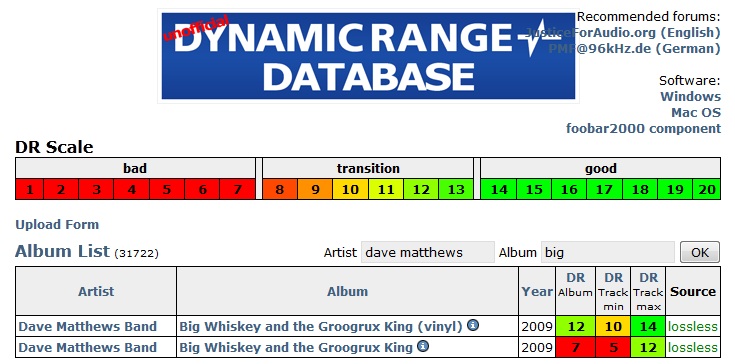Viewport: 735px width, 364px height.
Task: Submit the search with OK button
Action: pyautogui.click(x=700, y=252)
